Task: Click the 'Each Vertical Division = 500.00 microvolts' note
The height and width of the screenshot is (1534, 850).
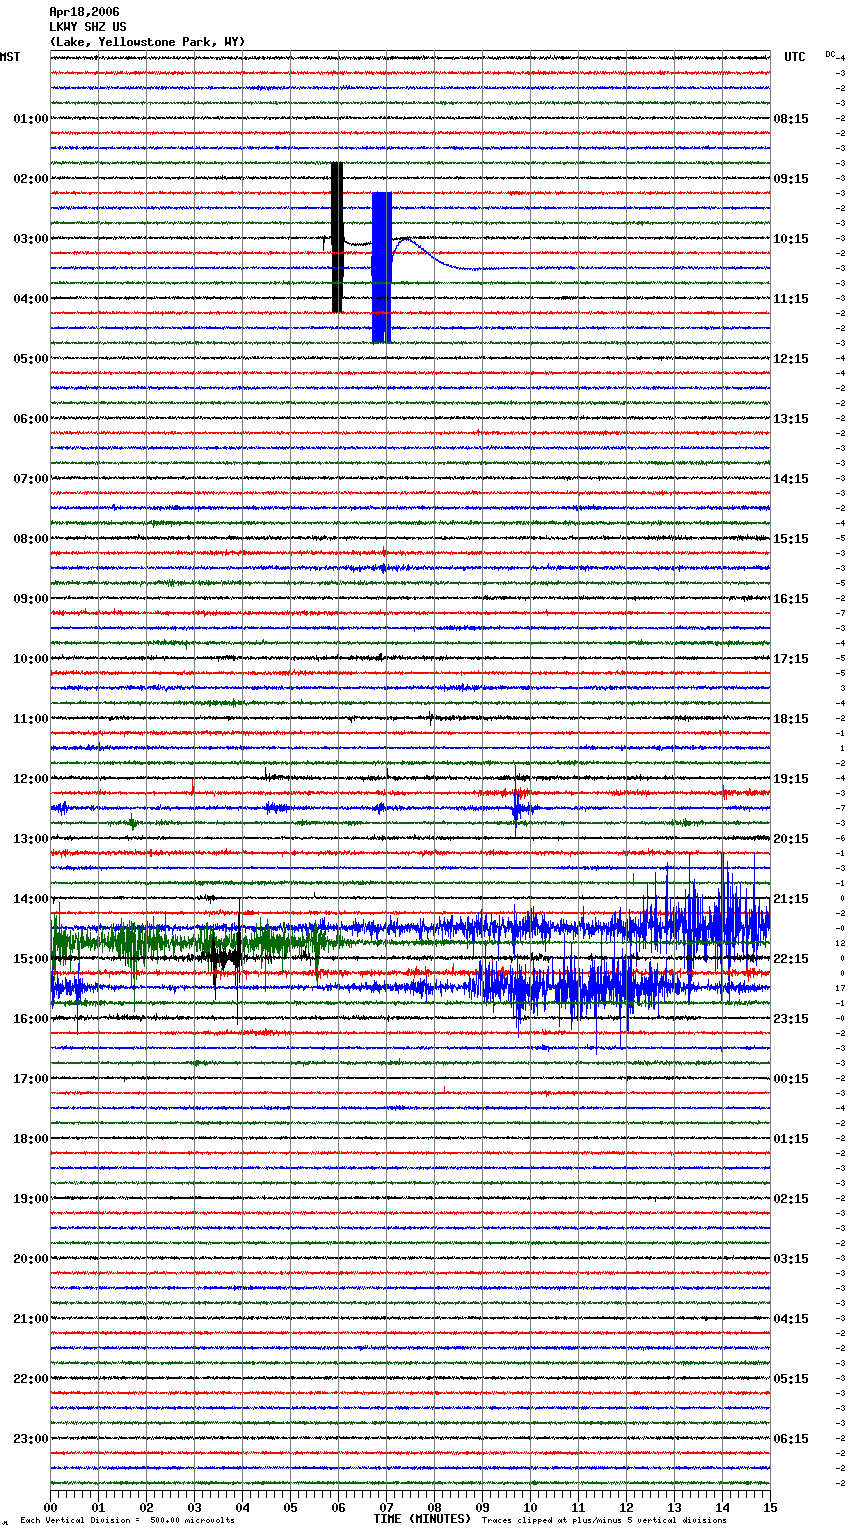Action: [x=127, y=1521]
